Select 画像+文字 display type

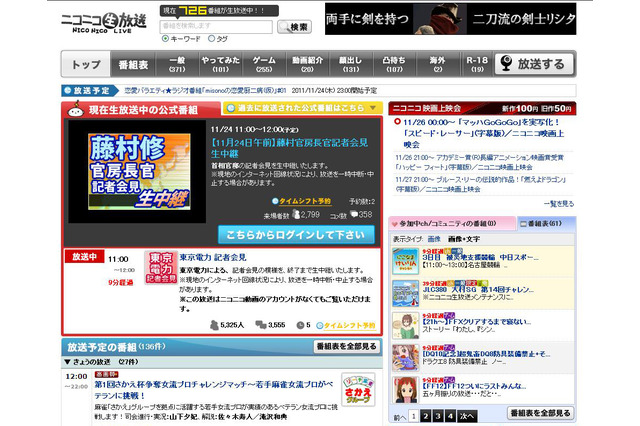point(464,239)
